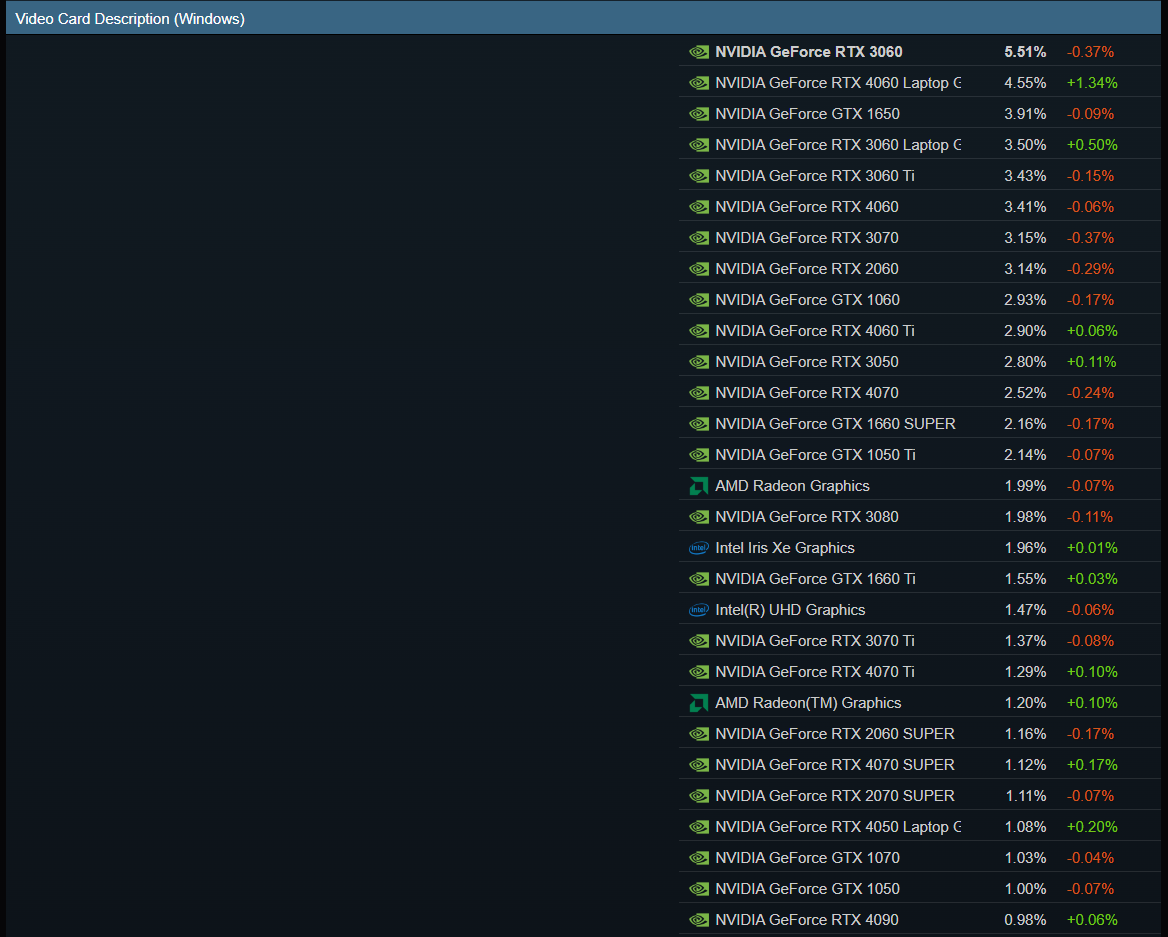Select the NVIDIA GeForce RTX 3060 Laptop name

[x=838, y=144]
